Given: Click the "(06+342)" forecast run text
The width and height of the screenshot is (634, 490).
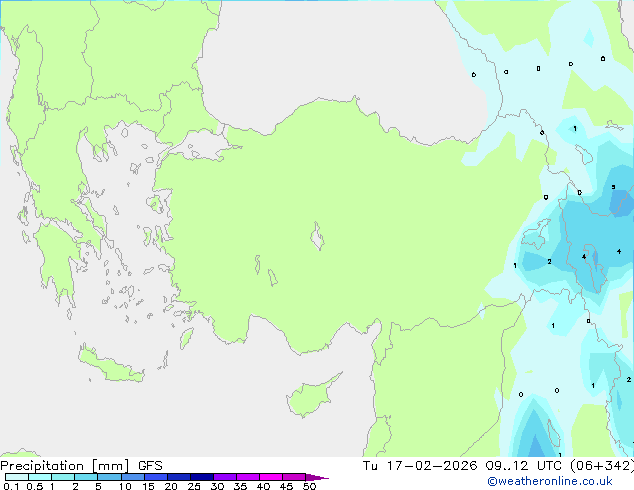Looking at the screenshot, I should (602, 466).
